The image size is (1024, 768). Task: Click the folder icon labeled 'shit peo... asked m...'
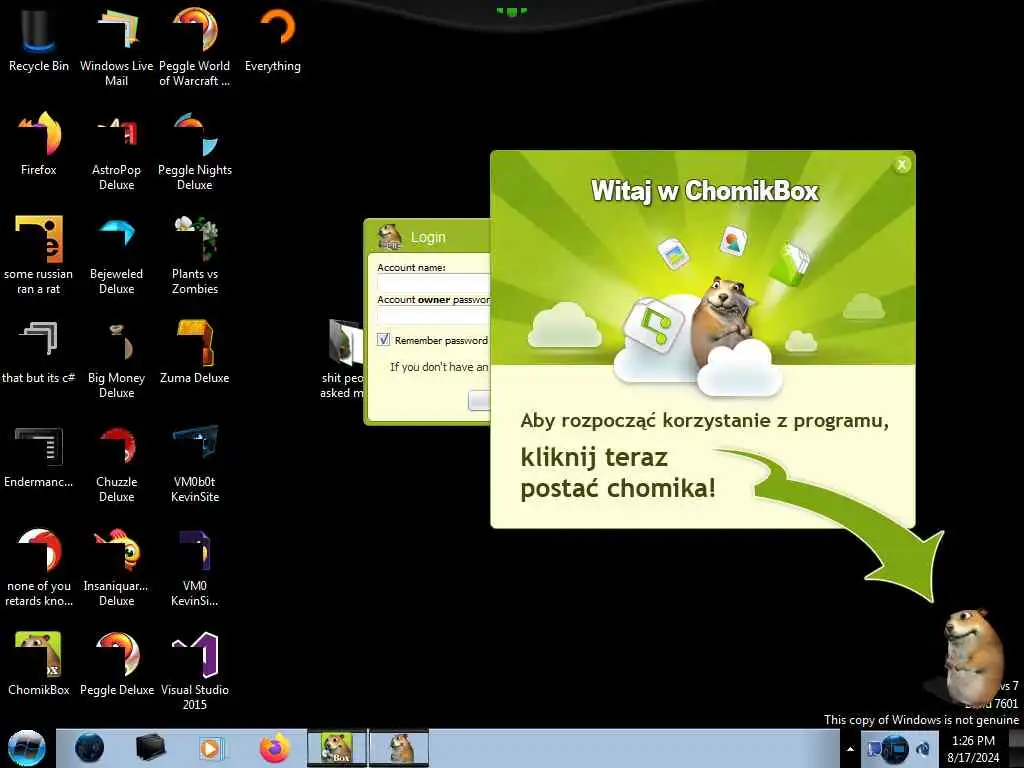(344, 358)
